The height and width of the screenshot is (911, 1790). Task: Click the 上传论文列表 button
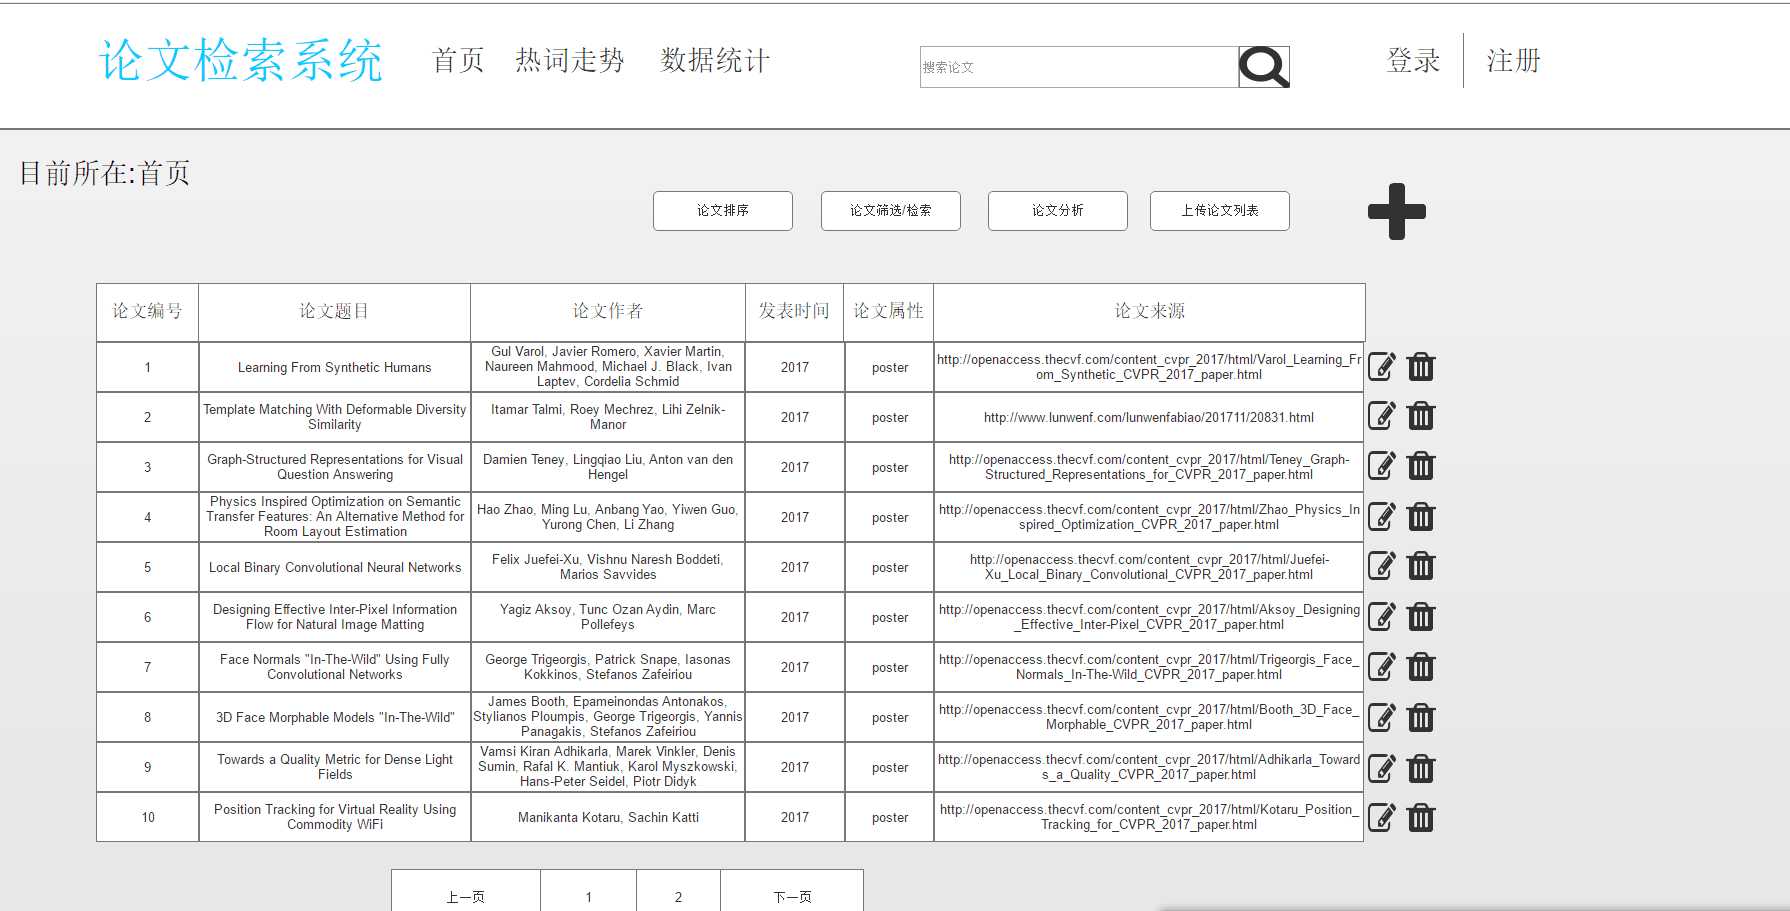(1220, 211)
